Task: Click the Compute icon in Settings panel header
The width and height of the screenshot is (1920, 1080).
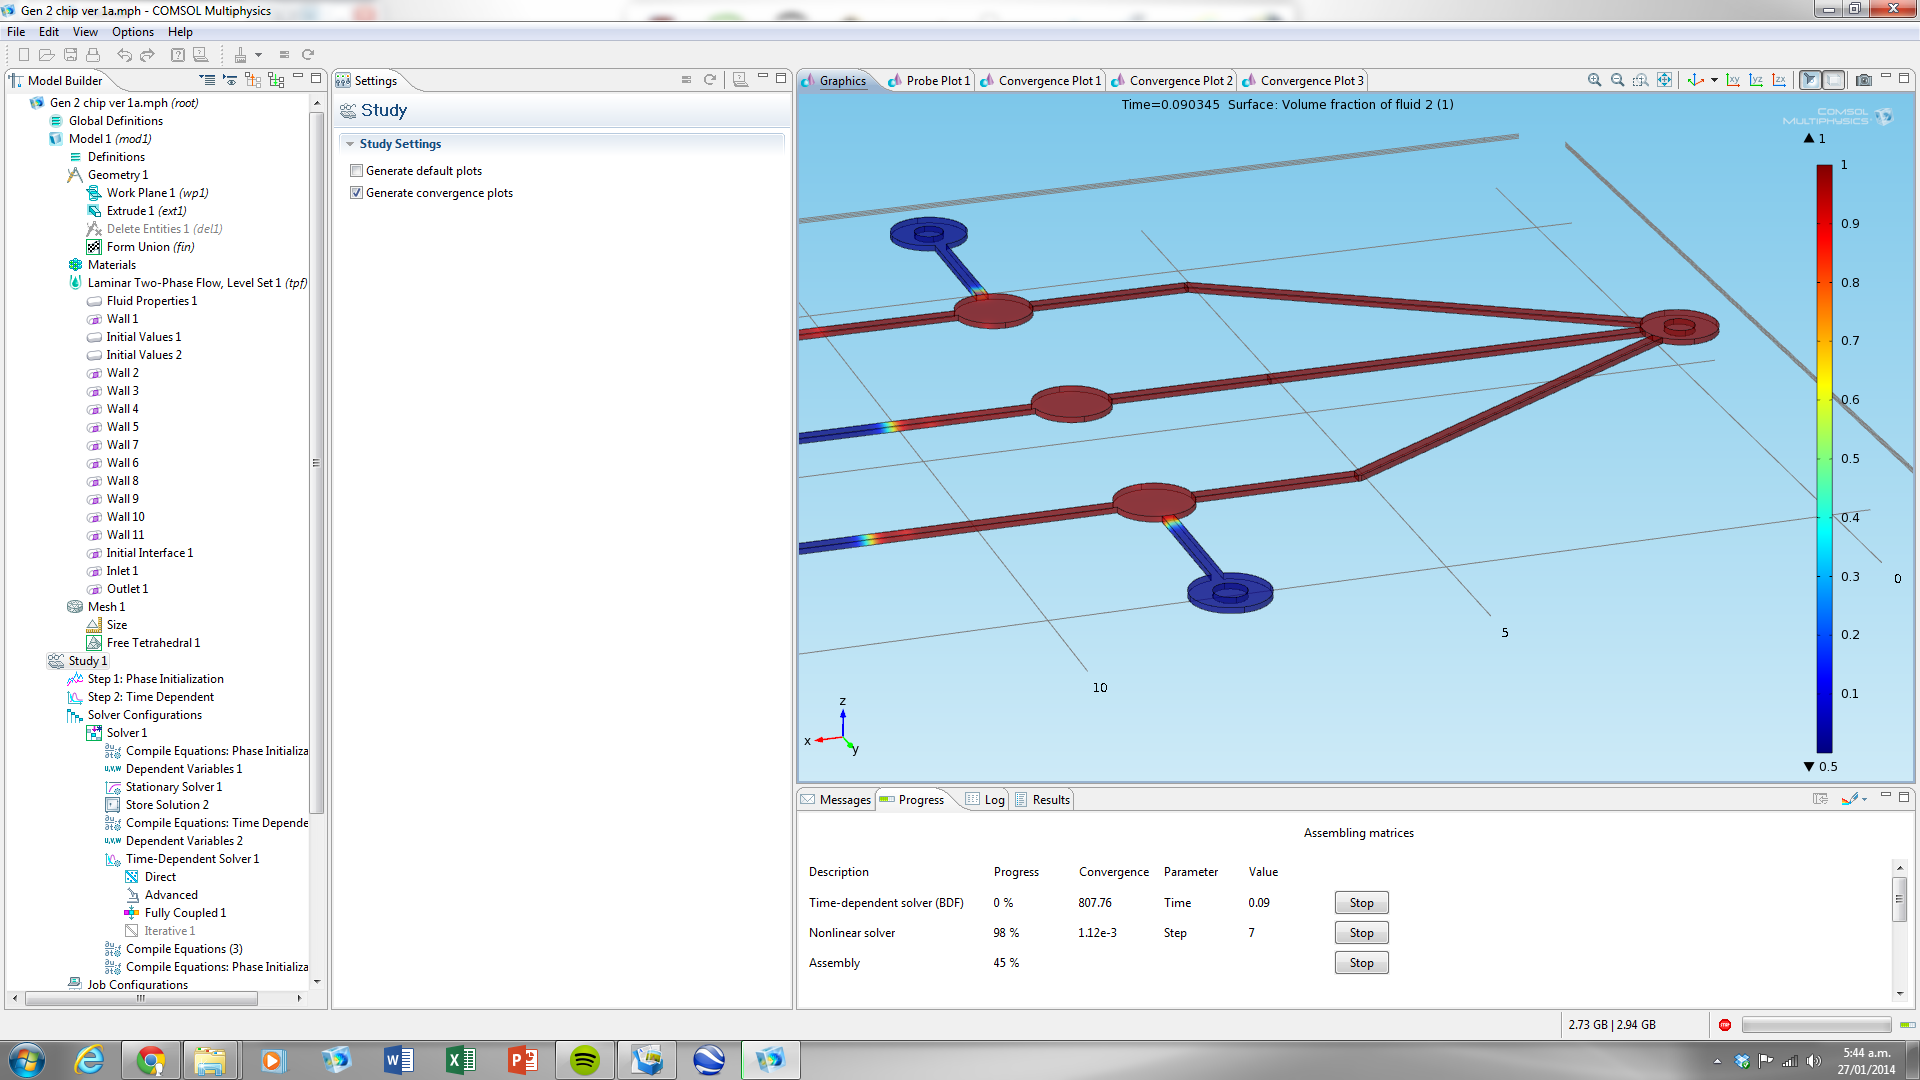Action: click(686, 80)
